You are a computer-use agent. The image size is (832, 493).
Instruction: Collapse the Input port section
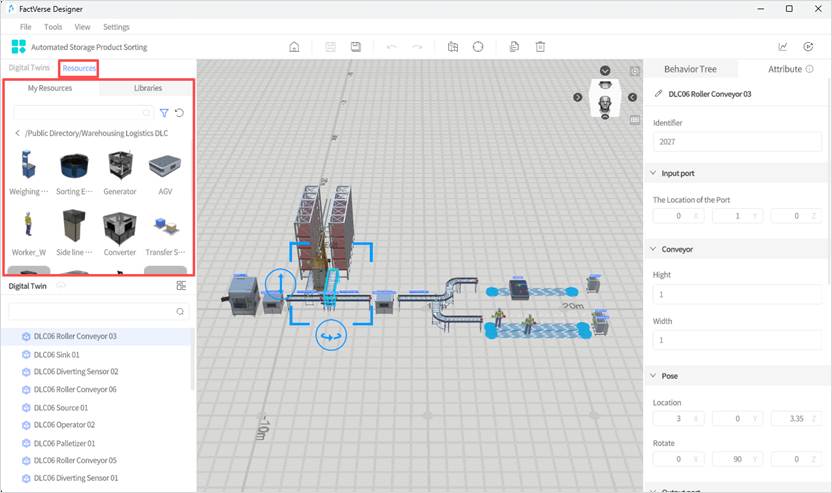tap(653, 173)
